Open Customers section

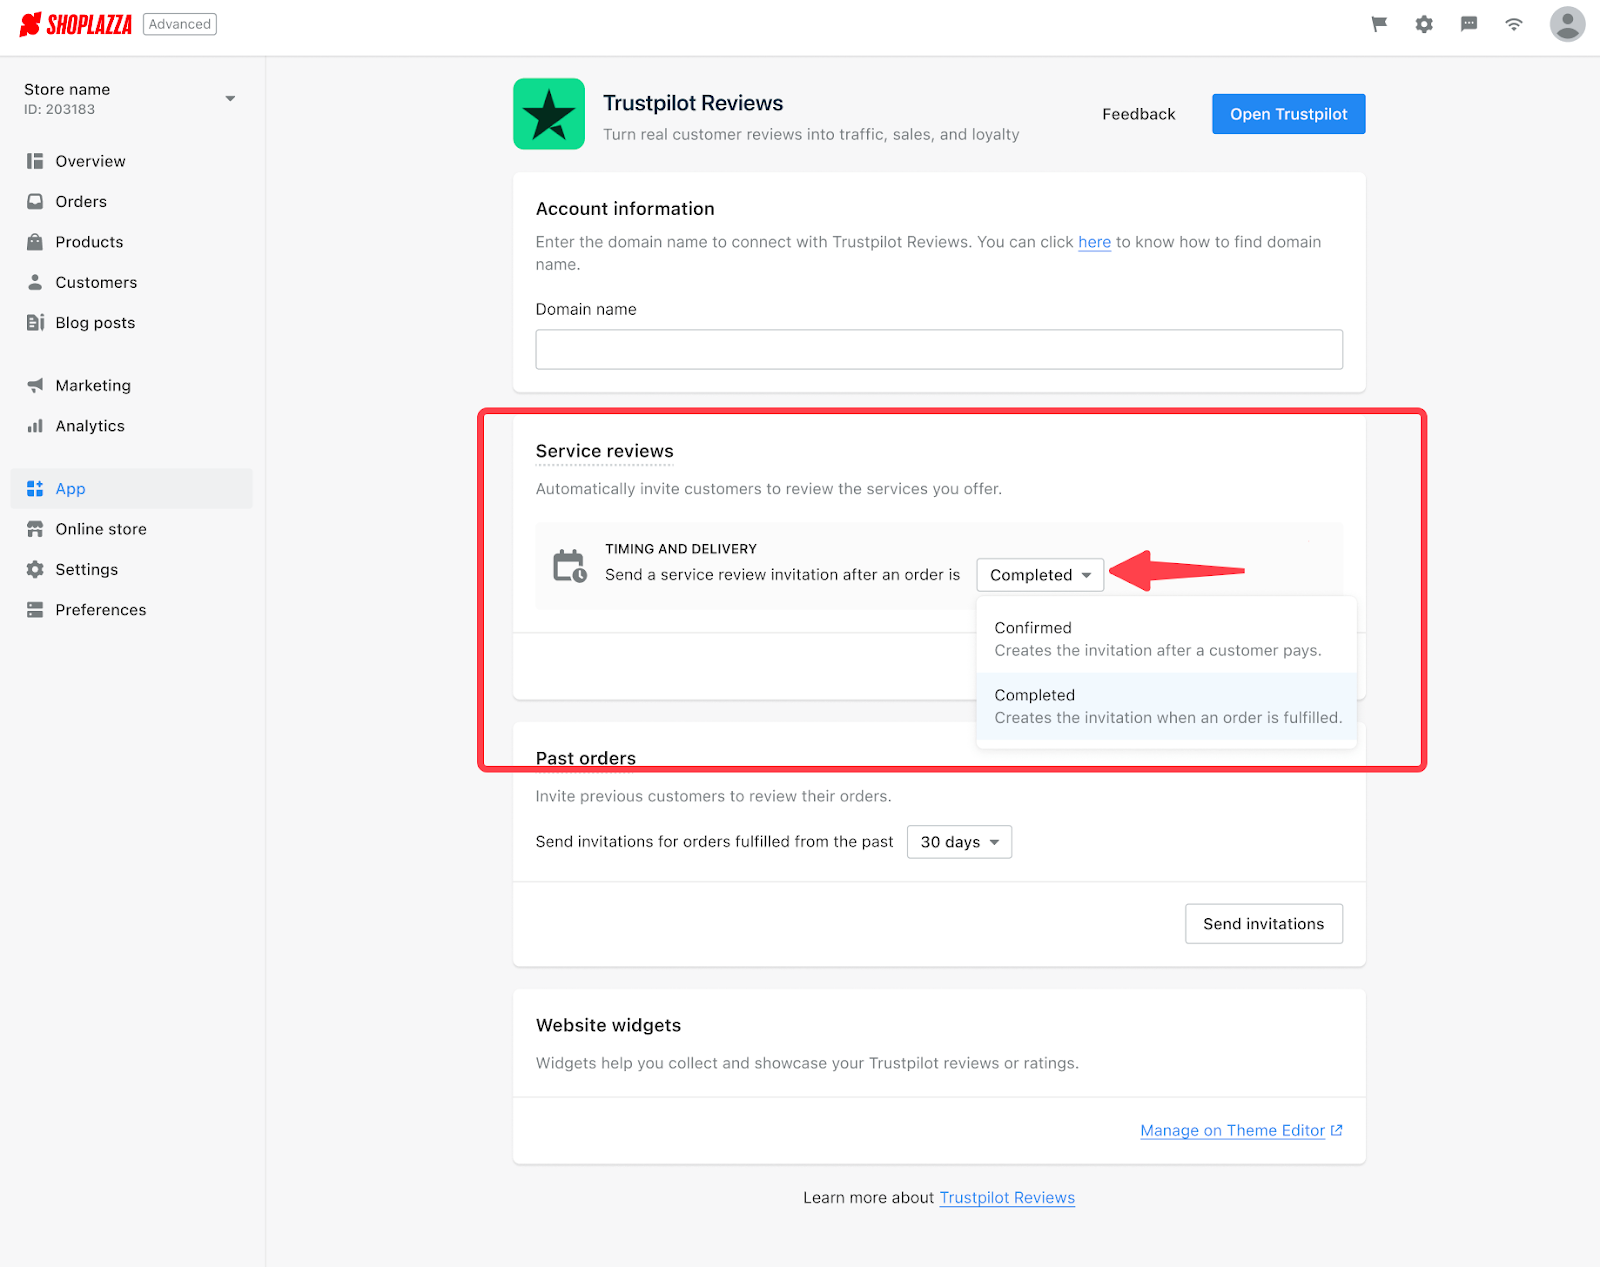point(96,282)
